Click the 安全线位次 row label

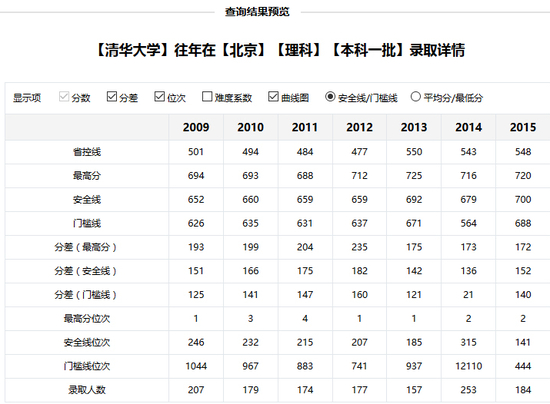[x=87, y=343]
